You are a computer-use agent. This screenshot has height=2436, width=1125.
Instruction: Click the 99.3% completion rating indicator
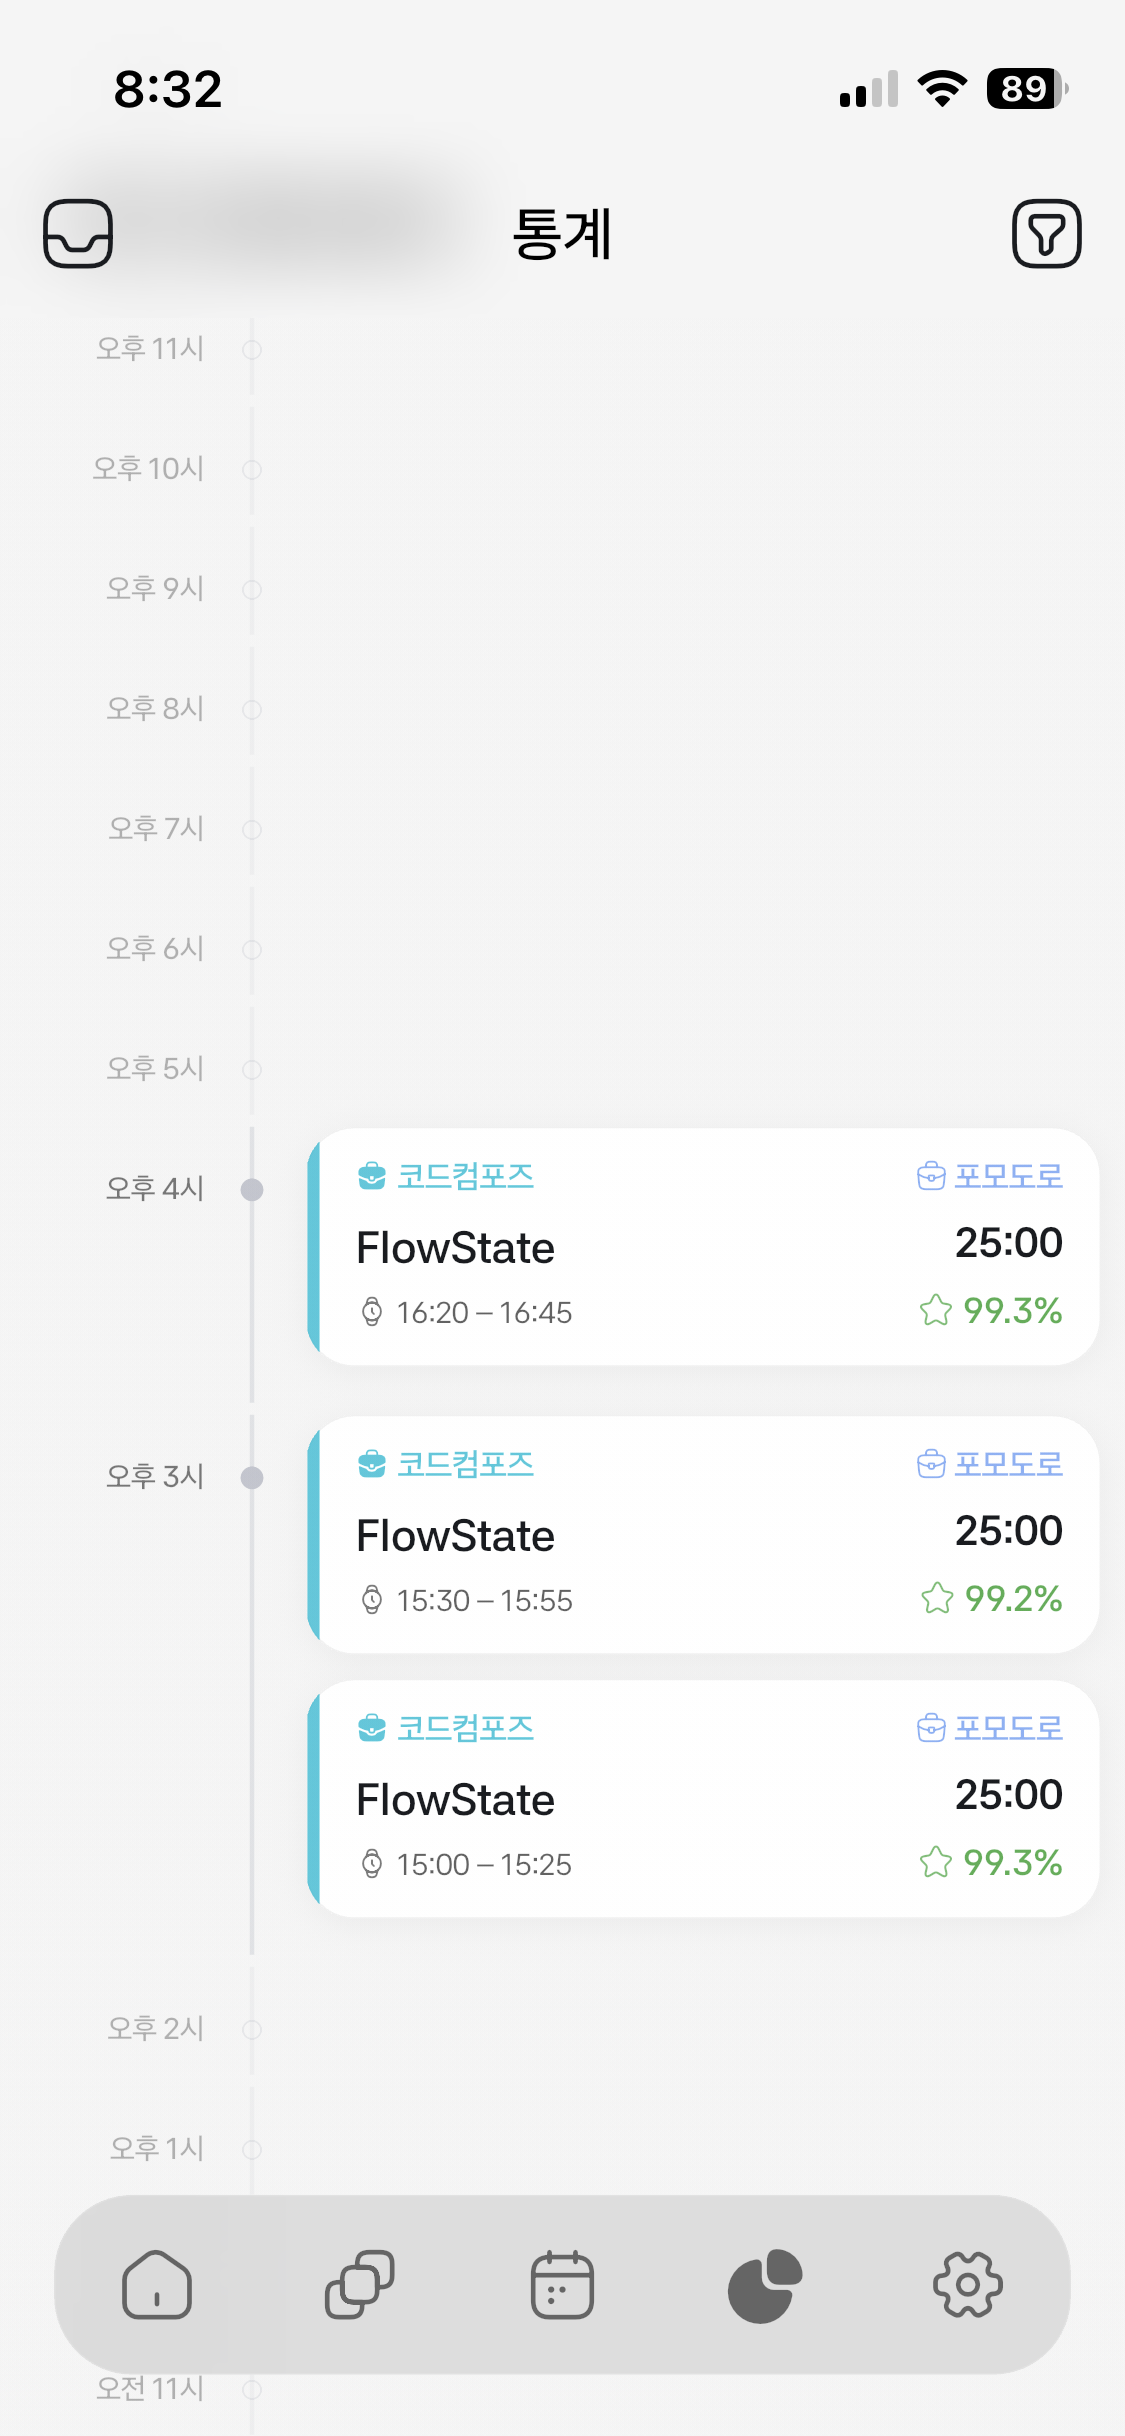tap(1012, 1312)
